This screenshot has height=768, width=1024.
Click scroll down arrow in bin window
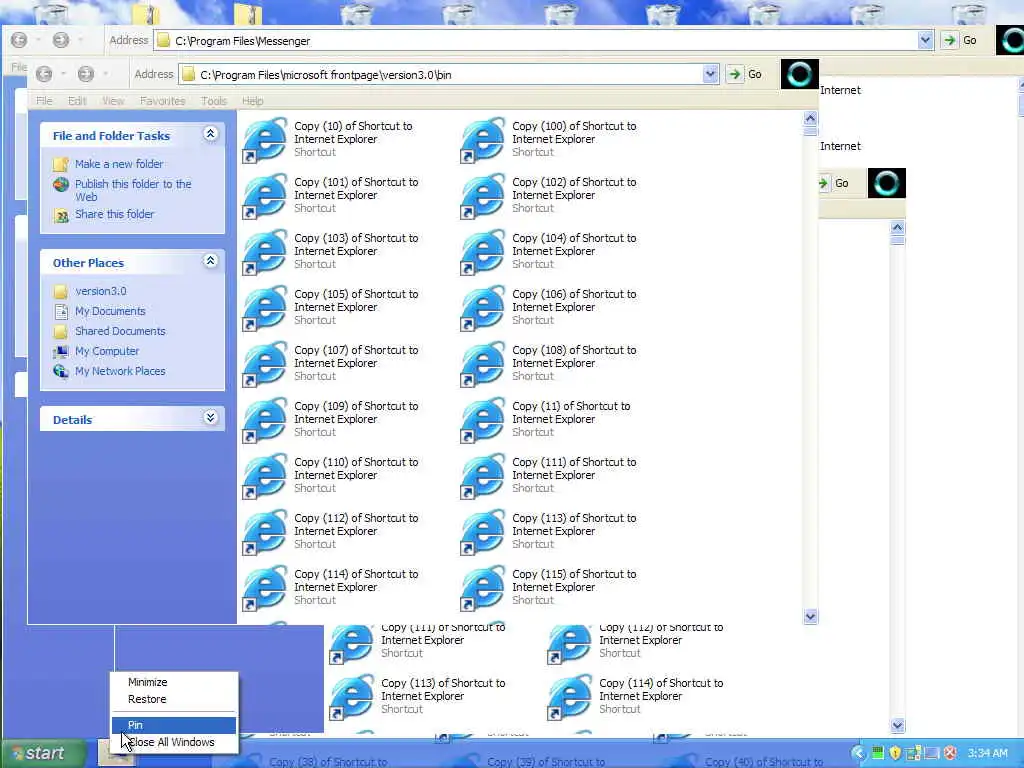(x=810, y=616)
